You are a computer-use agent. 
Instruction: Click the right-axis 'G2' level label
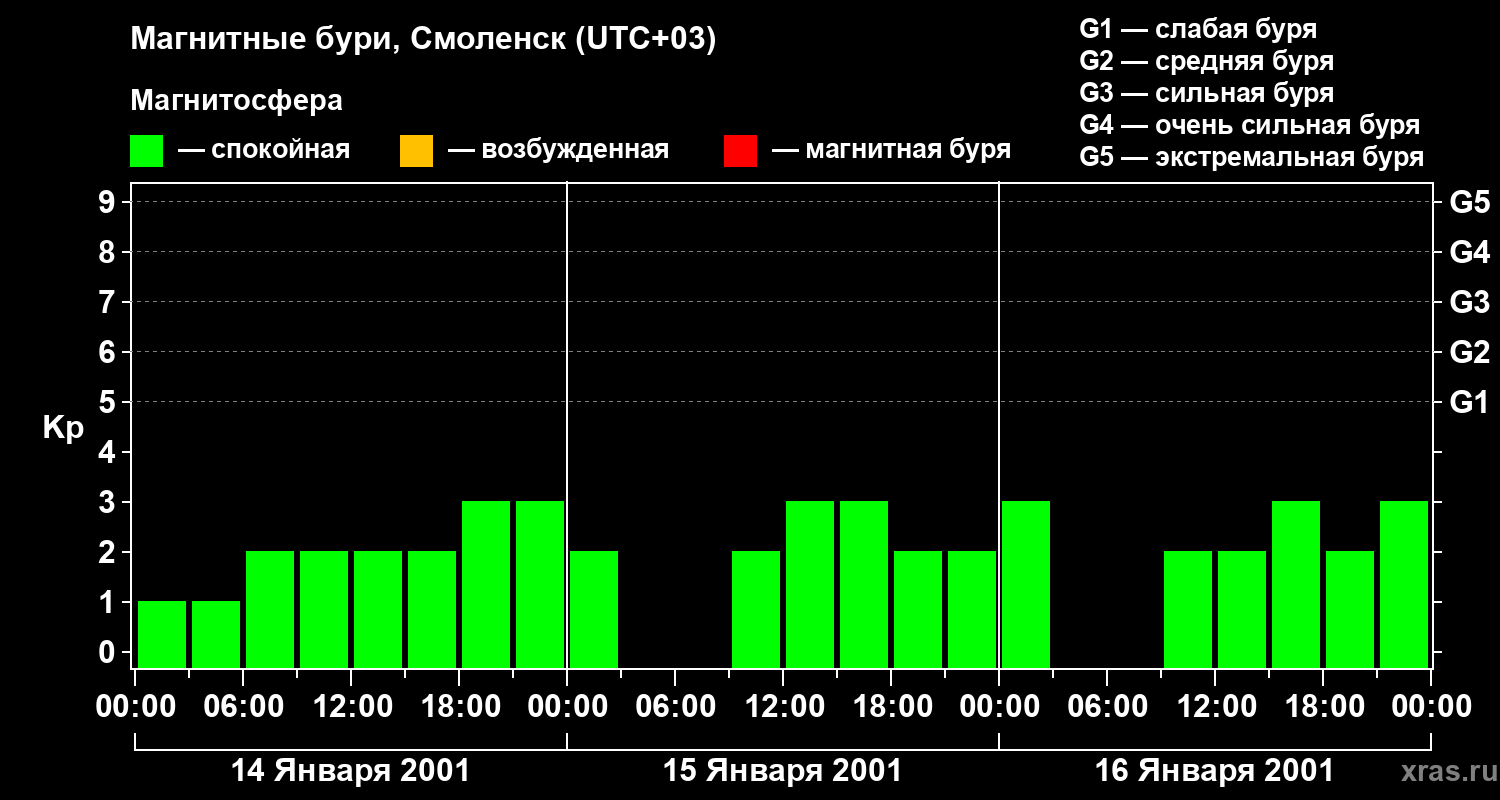(x=1469, y=352)
